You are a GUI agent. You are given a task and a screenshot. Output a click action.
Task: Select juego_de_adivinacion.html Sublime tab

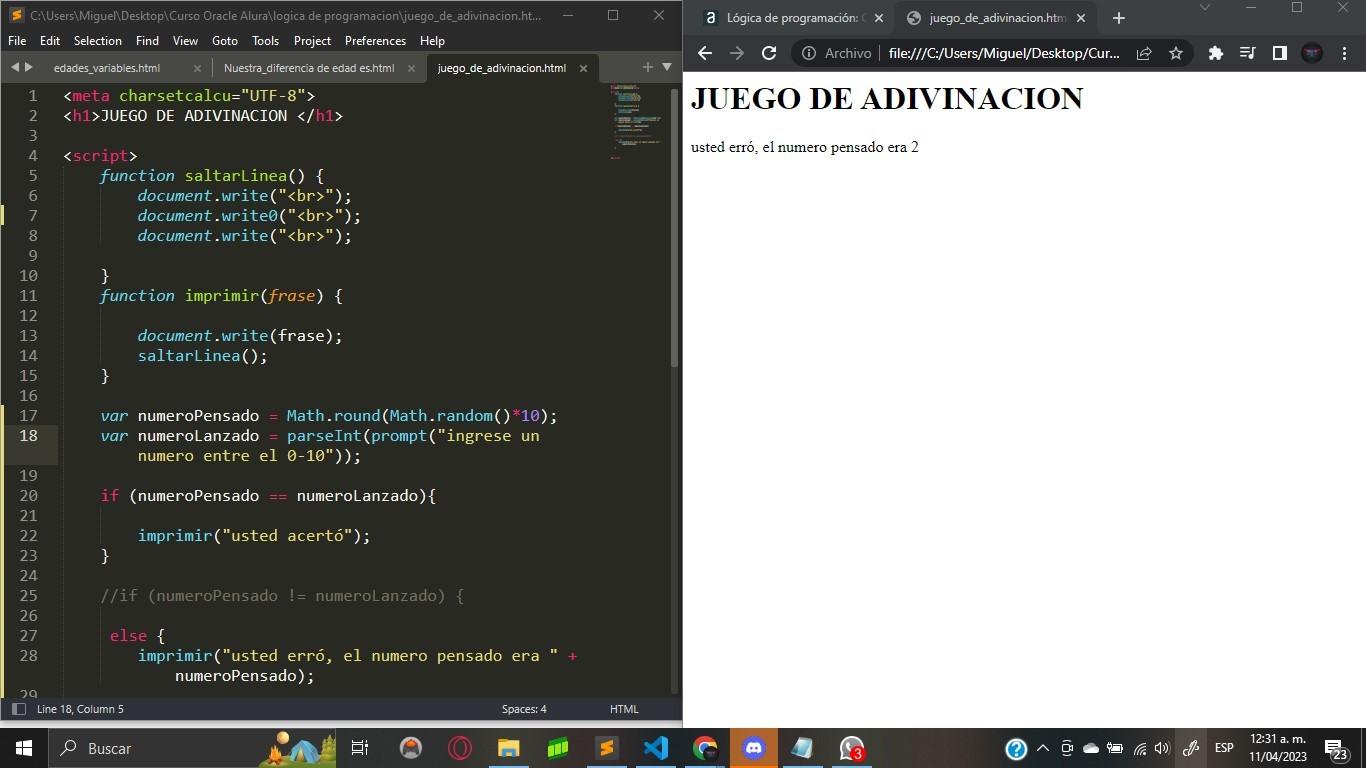point(501,68)
